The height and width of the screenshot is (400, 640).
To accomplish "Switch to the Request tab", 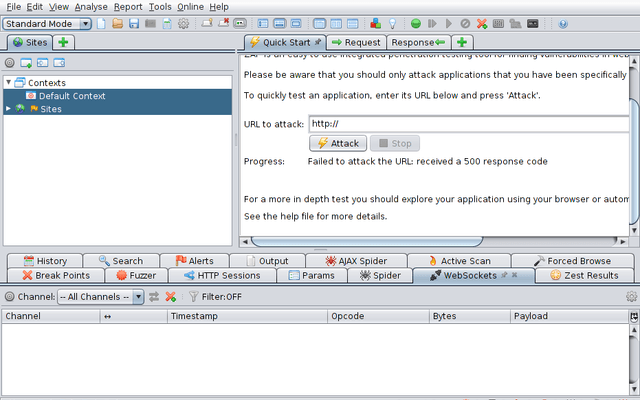I will point(356,42).
